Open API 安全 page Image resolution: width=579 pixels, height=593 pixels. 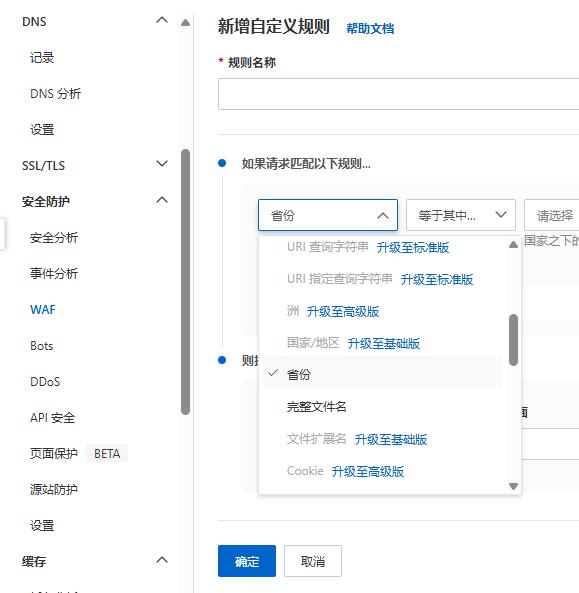click(x=53, y=418)
